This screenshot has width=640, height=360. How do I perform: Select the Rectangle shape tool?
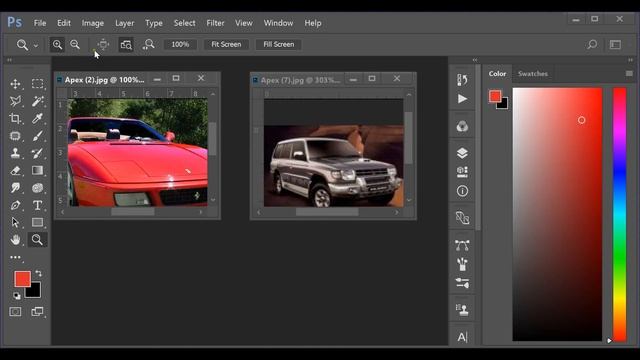(x=38, y=222)
